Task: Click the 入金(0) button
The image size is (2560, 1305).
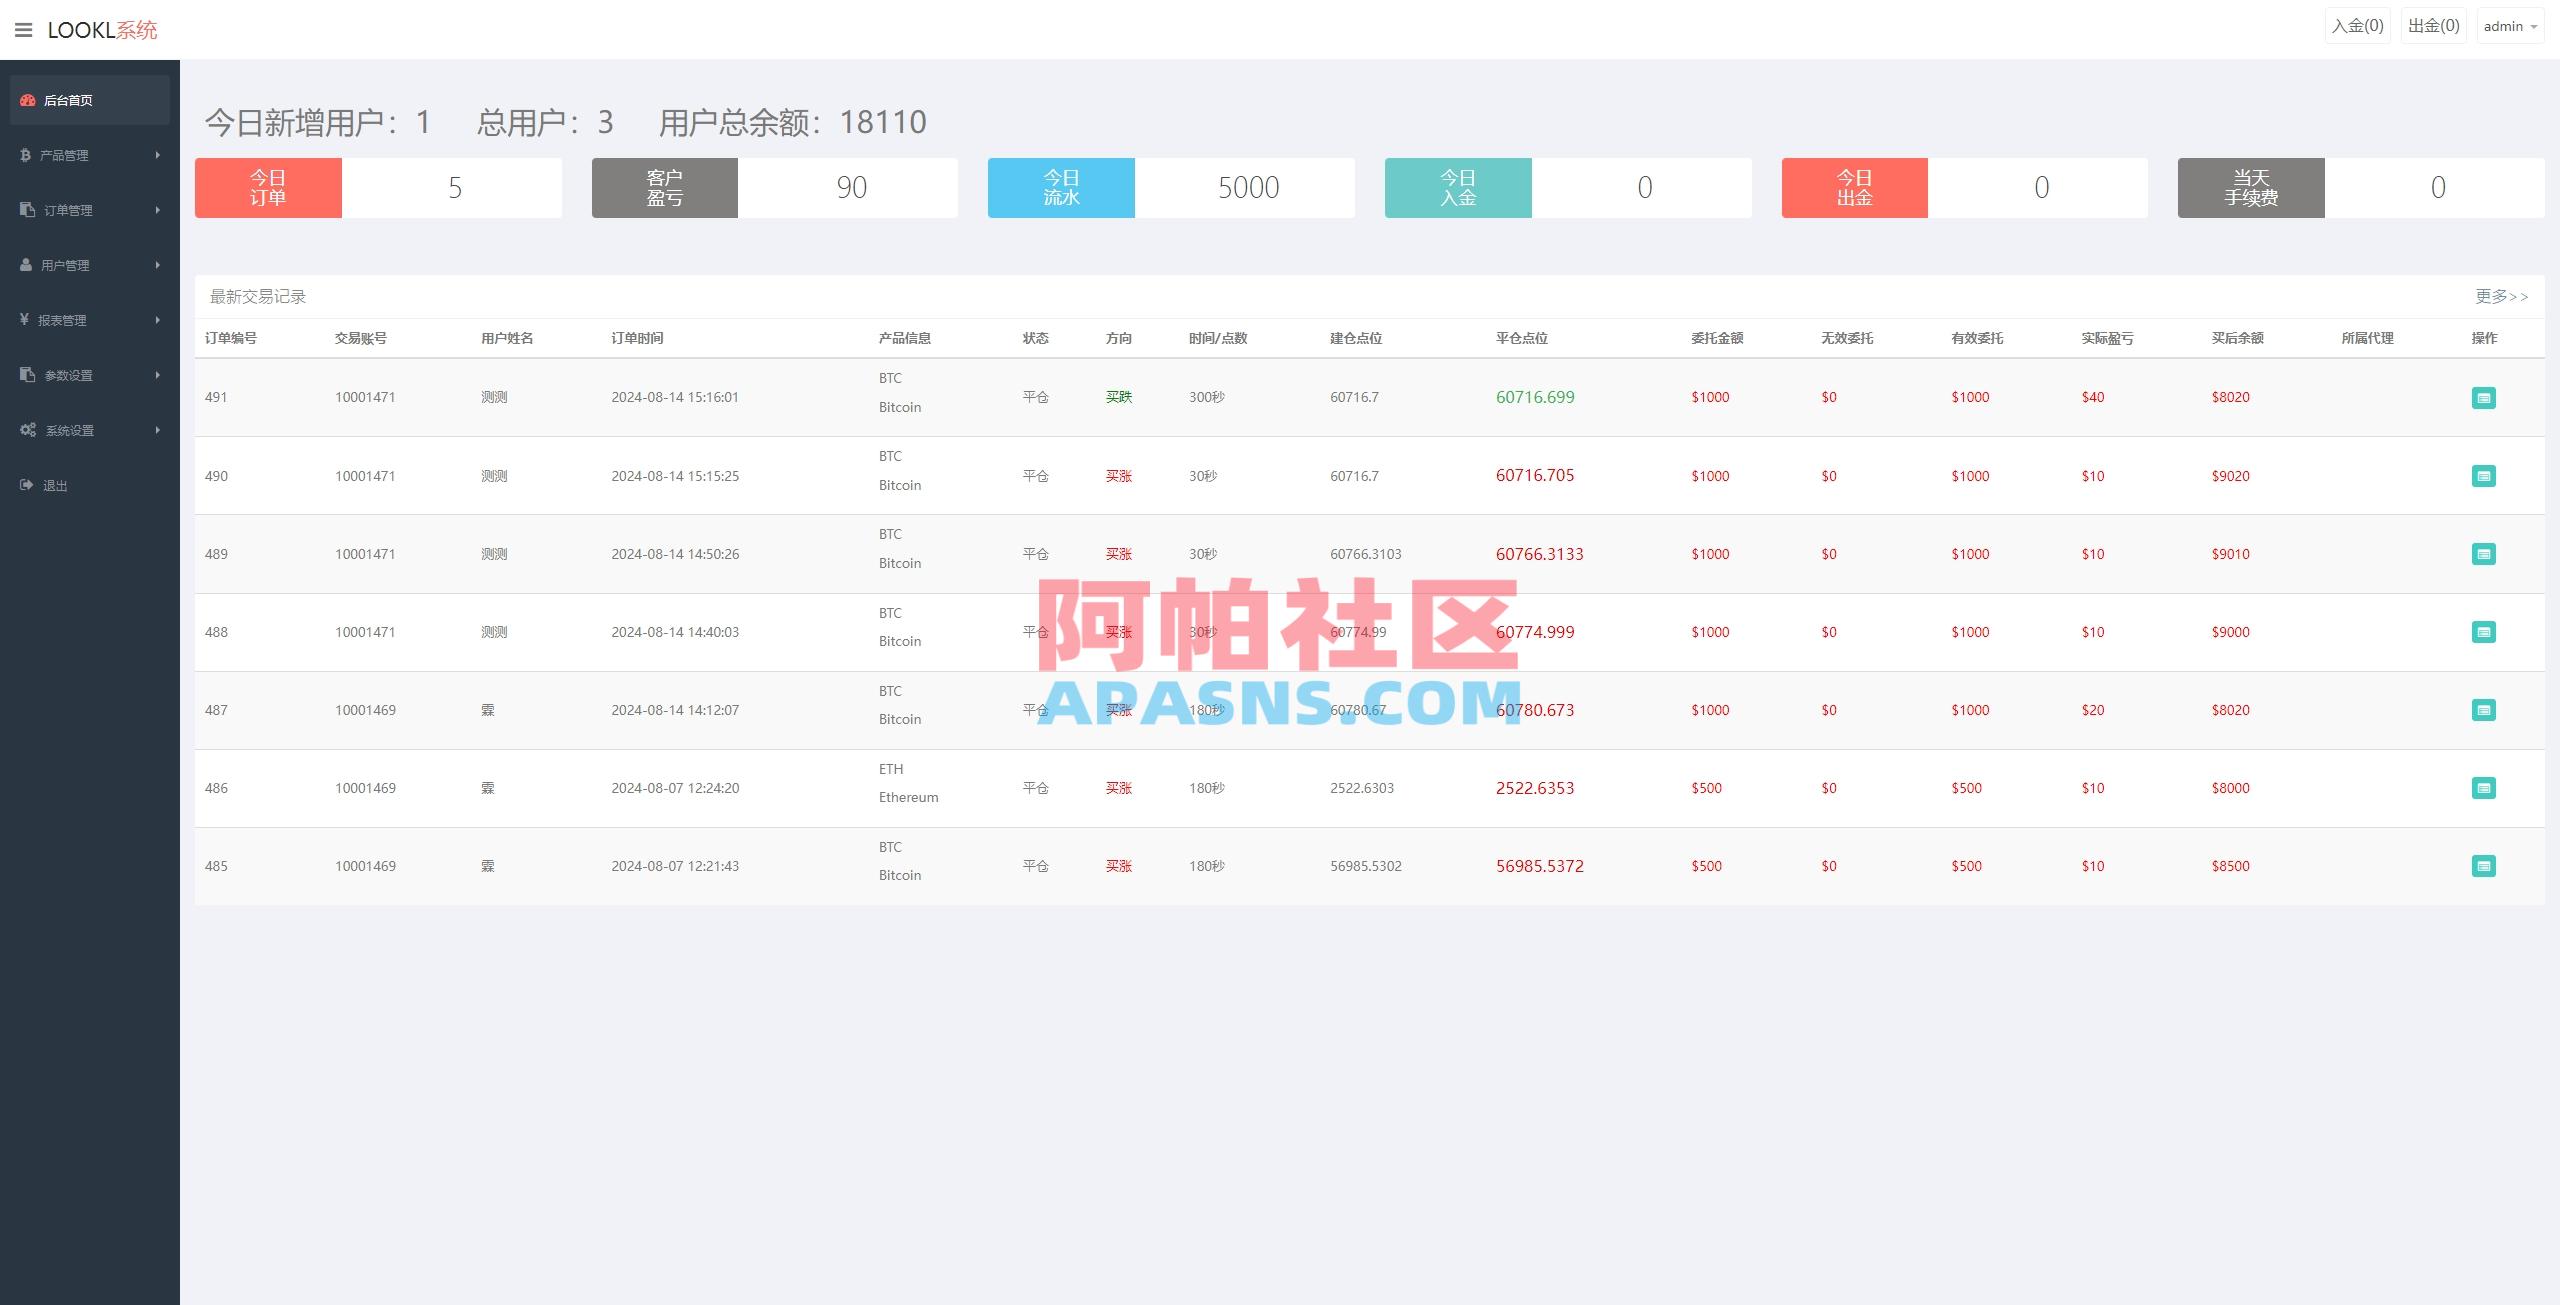Action: point(2357,25)
